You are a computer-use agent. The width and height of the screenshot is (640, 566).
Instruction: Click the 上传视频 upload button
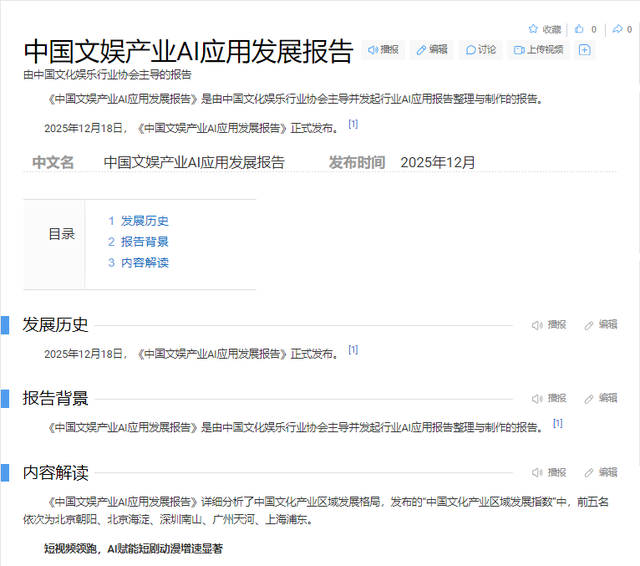click(x=537, y=50)
